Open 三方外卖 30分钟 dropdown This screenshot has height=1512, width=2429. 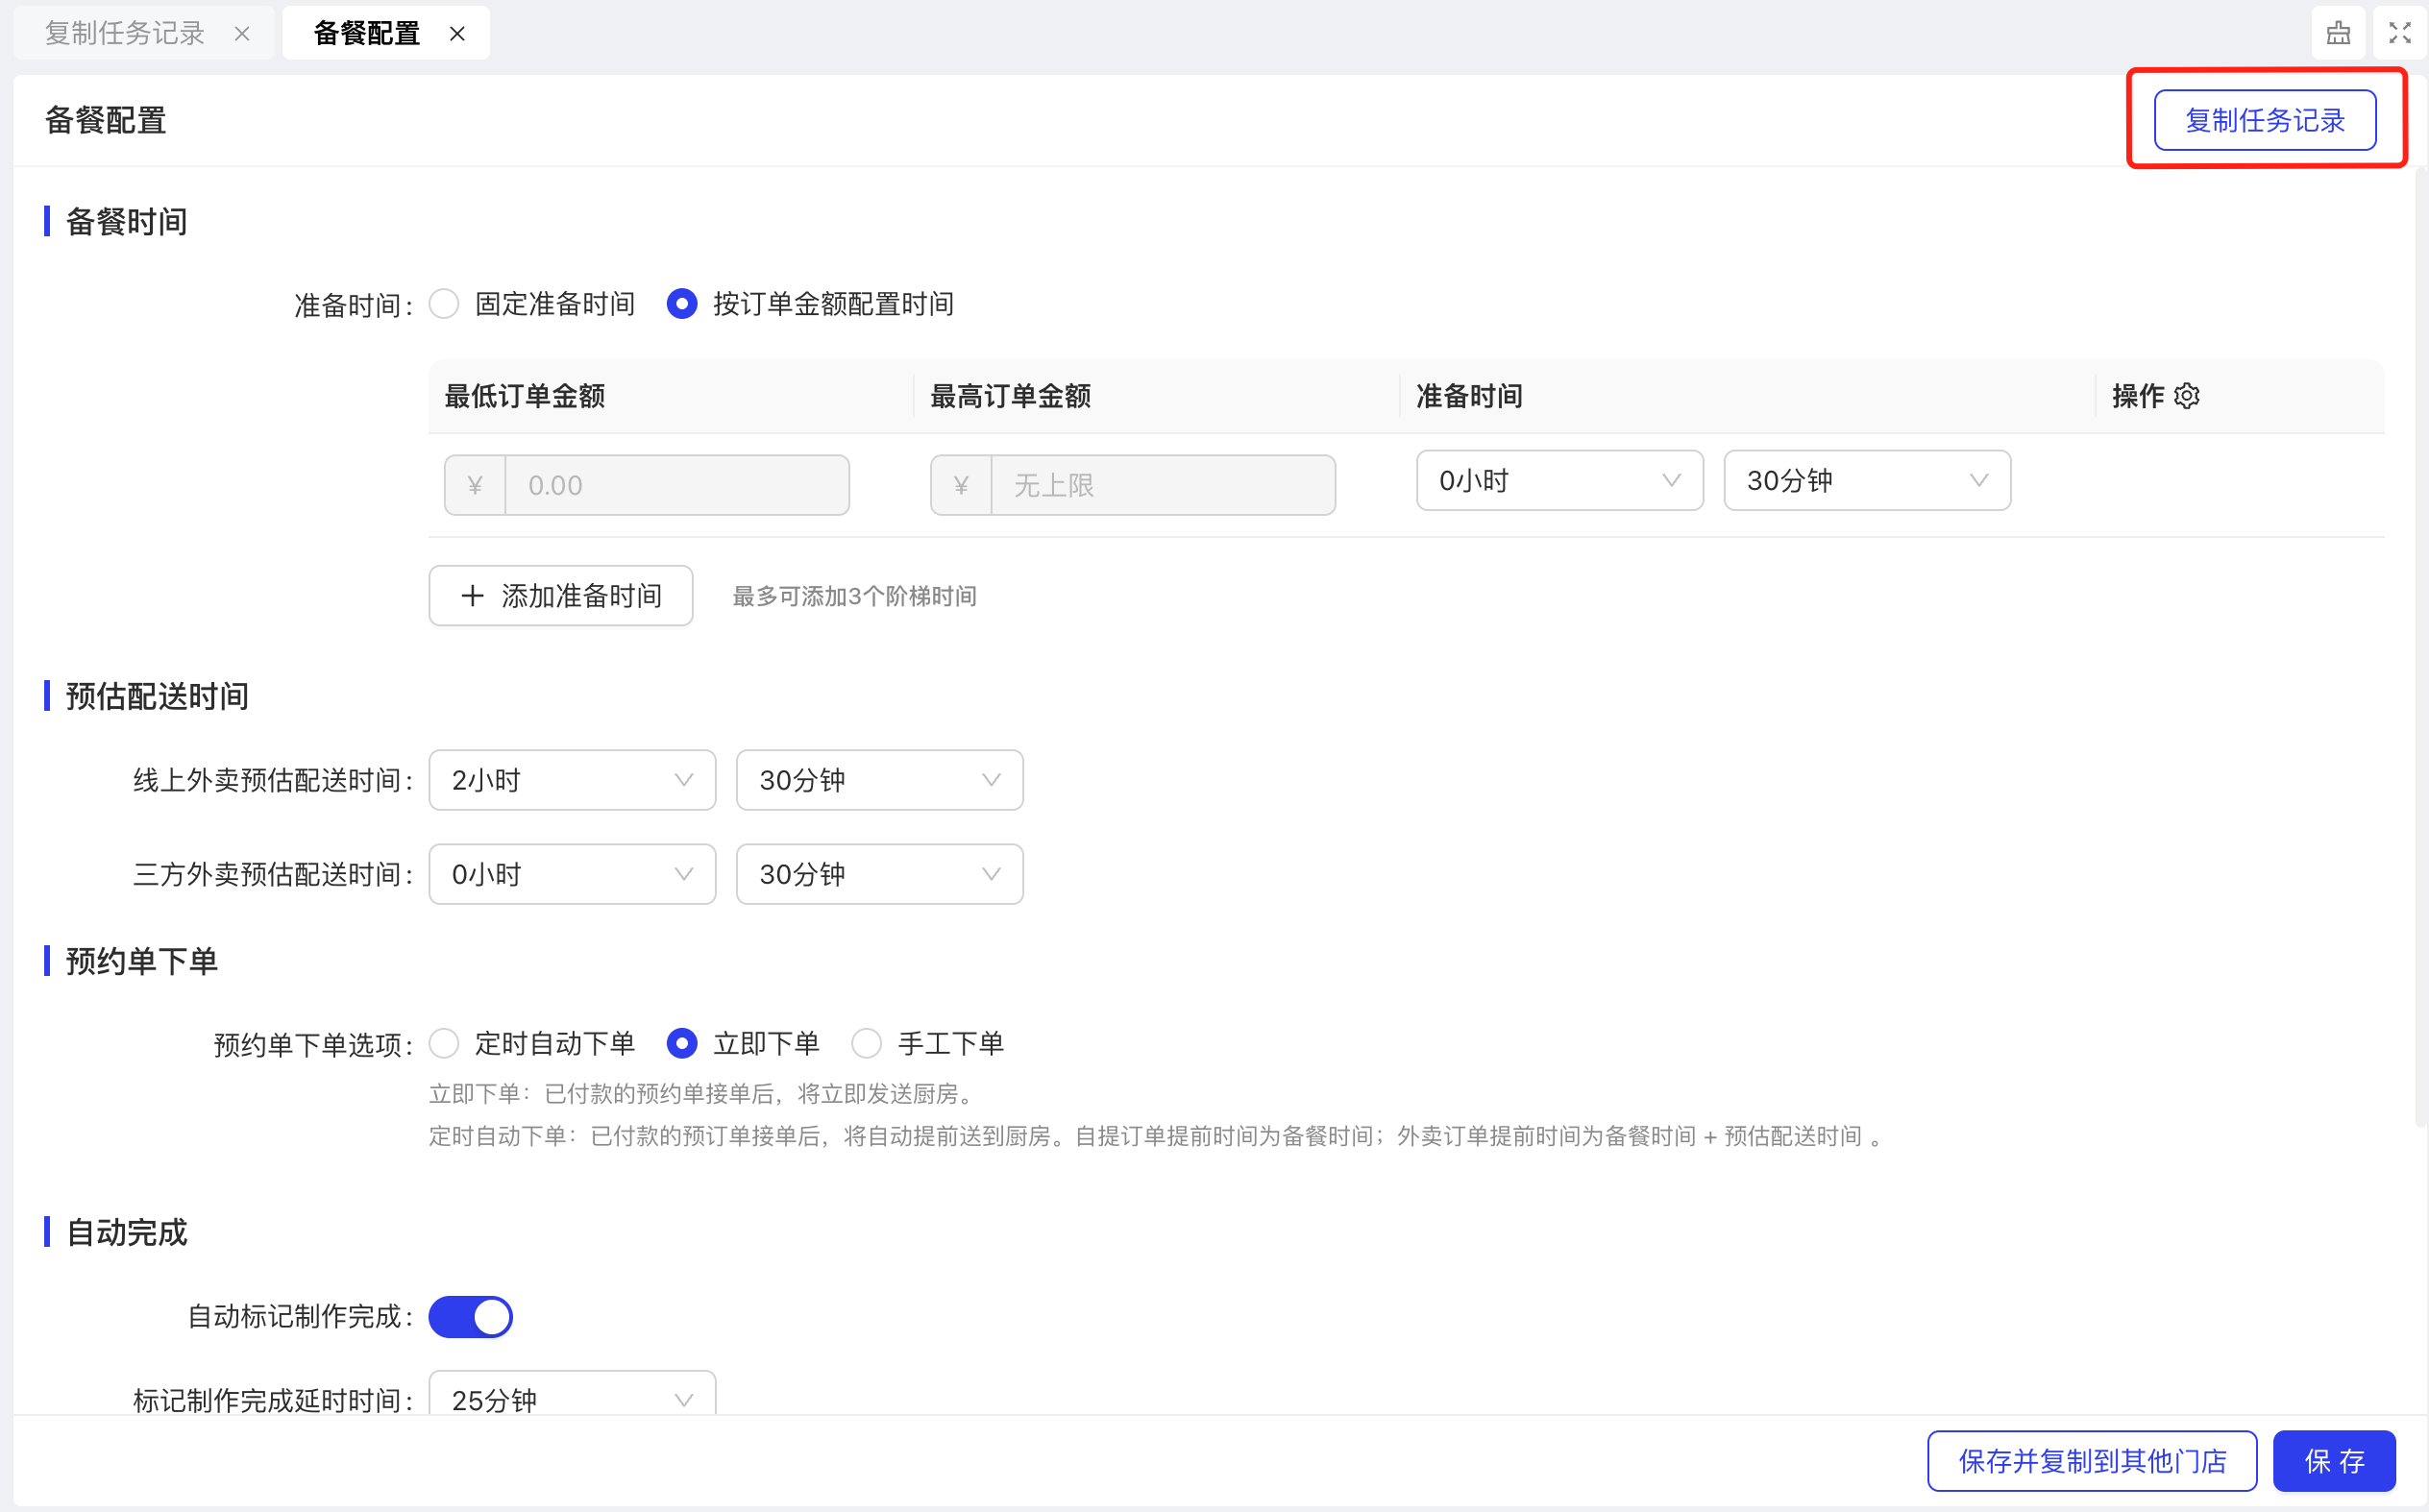tap(879, 874)
